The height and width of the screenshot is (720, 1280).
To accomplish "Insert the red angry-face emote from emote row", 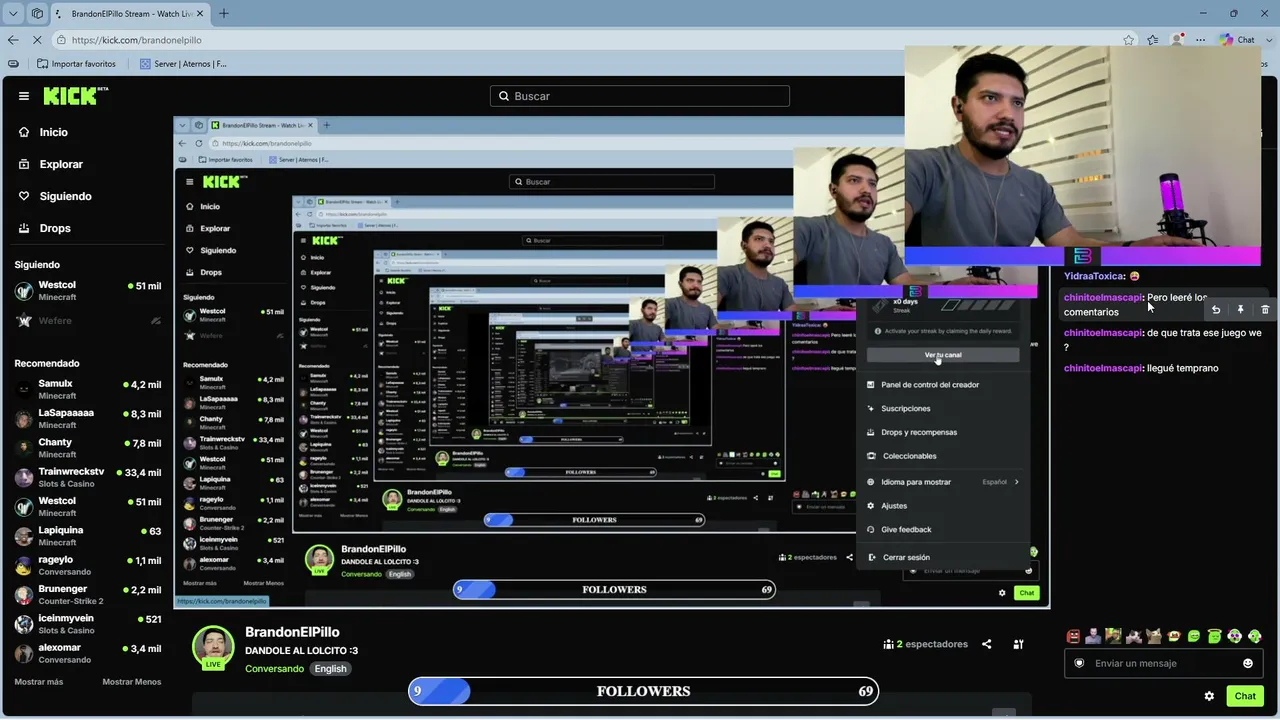I will [x=1073, y=636].
